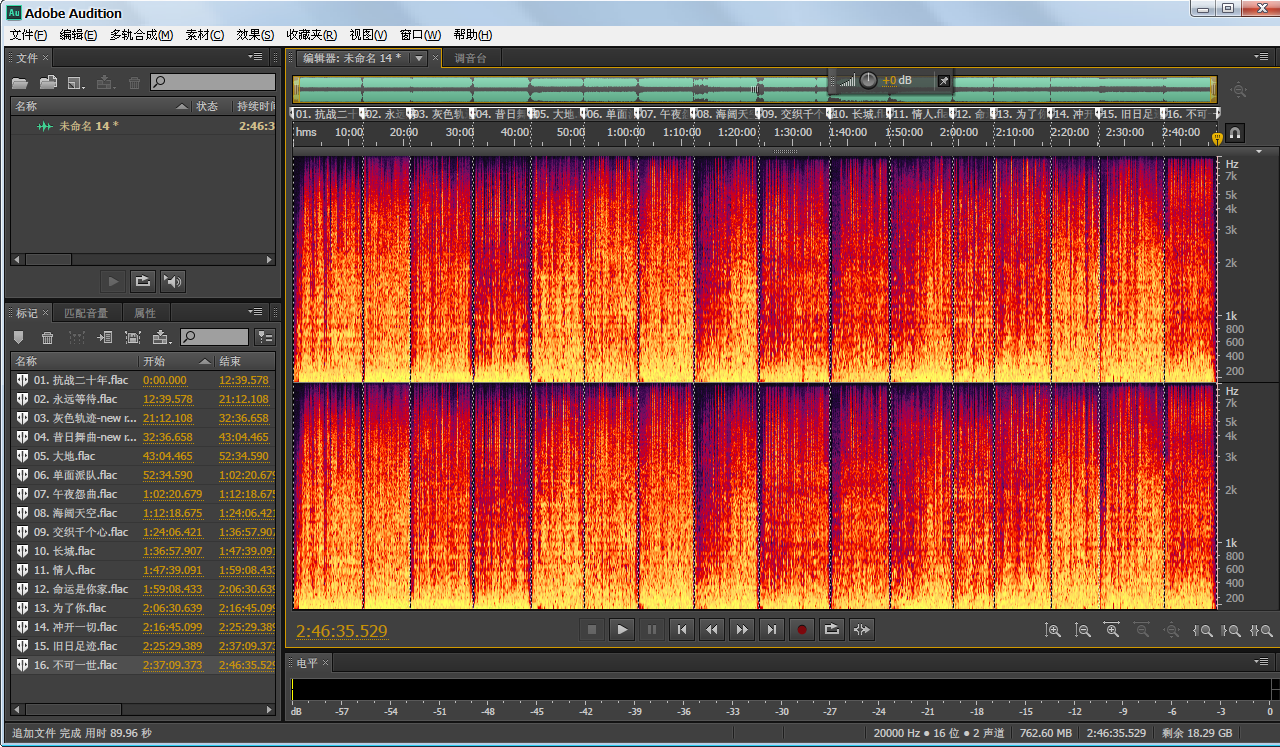Click the add cue marker icon
The width and height of the screenshot is (1280, 747).
point(19,338)
